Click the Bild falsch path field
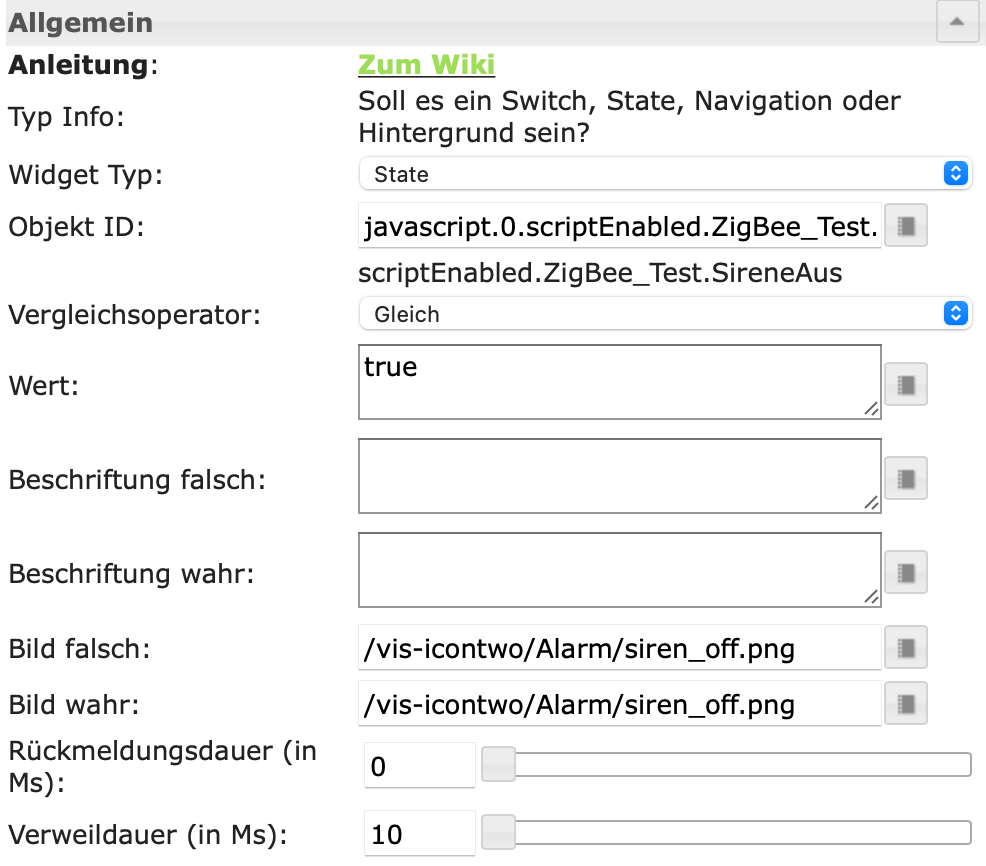The width and height of the screenshot is (986, 866). pos(619,648)
